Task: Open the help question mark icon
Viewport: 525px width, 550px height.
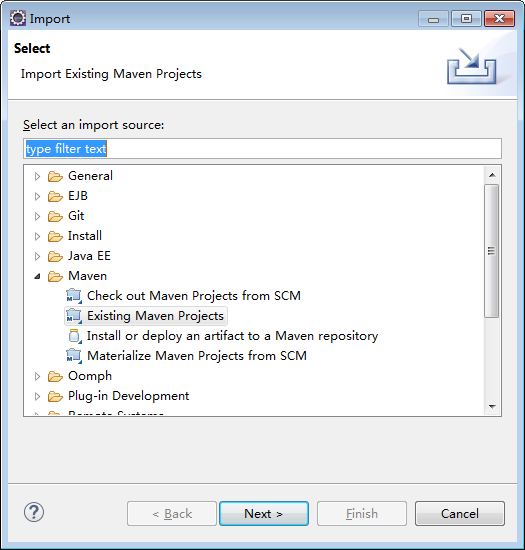Action: (34, 512)
